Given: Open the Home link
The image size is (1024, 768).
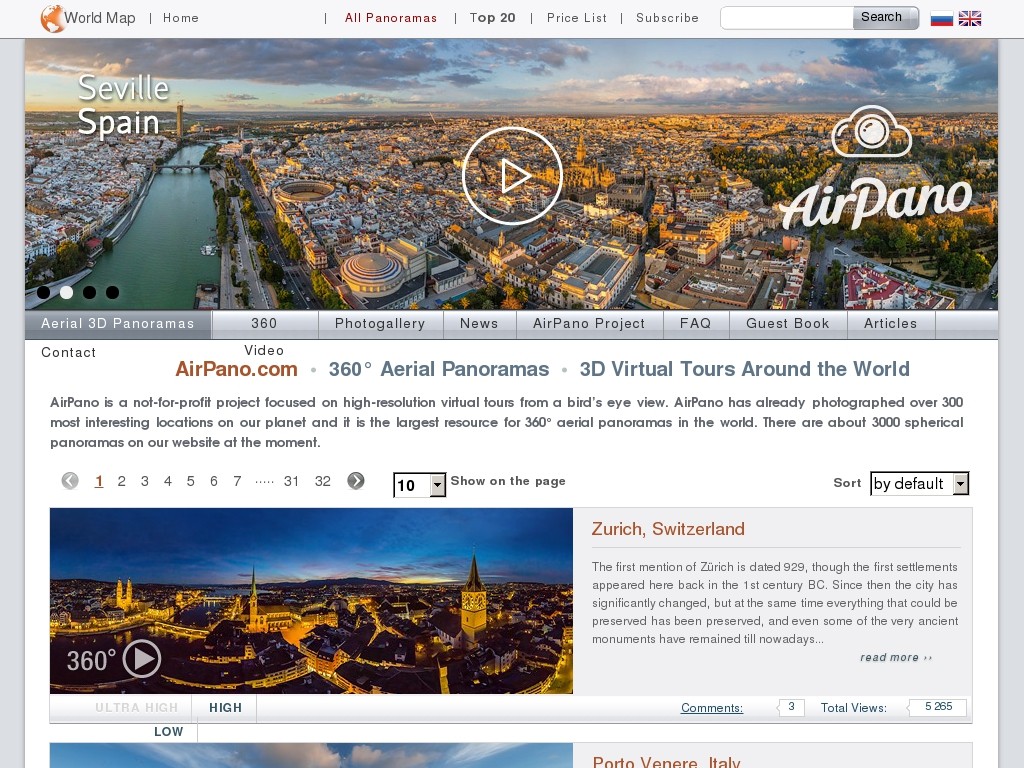Looking at the screenshot, I should [x=181, y=18].
